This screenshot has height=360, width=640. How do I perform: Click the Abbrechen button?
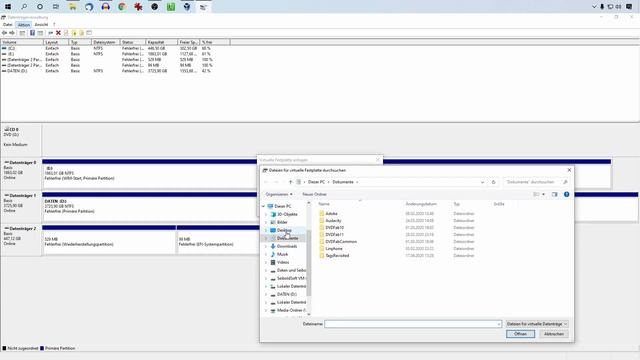point(553,334)
